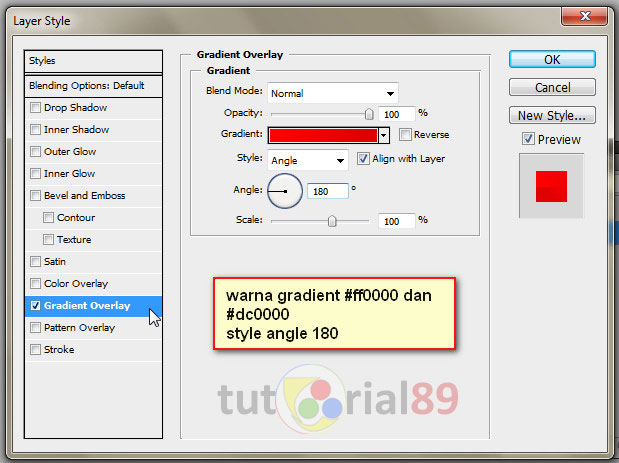The image size is (619, 463).
Task: Click the New Style... button
Action: 552,115
